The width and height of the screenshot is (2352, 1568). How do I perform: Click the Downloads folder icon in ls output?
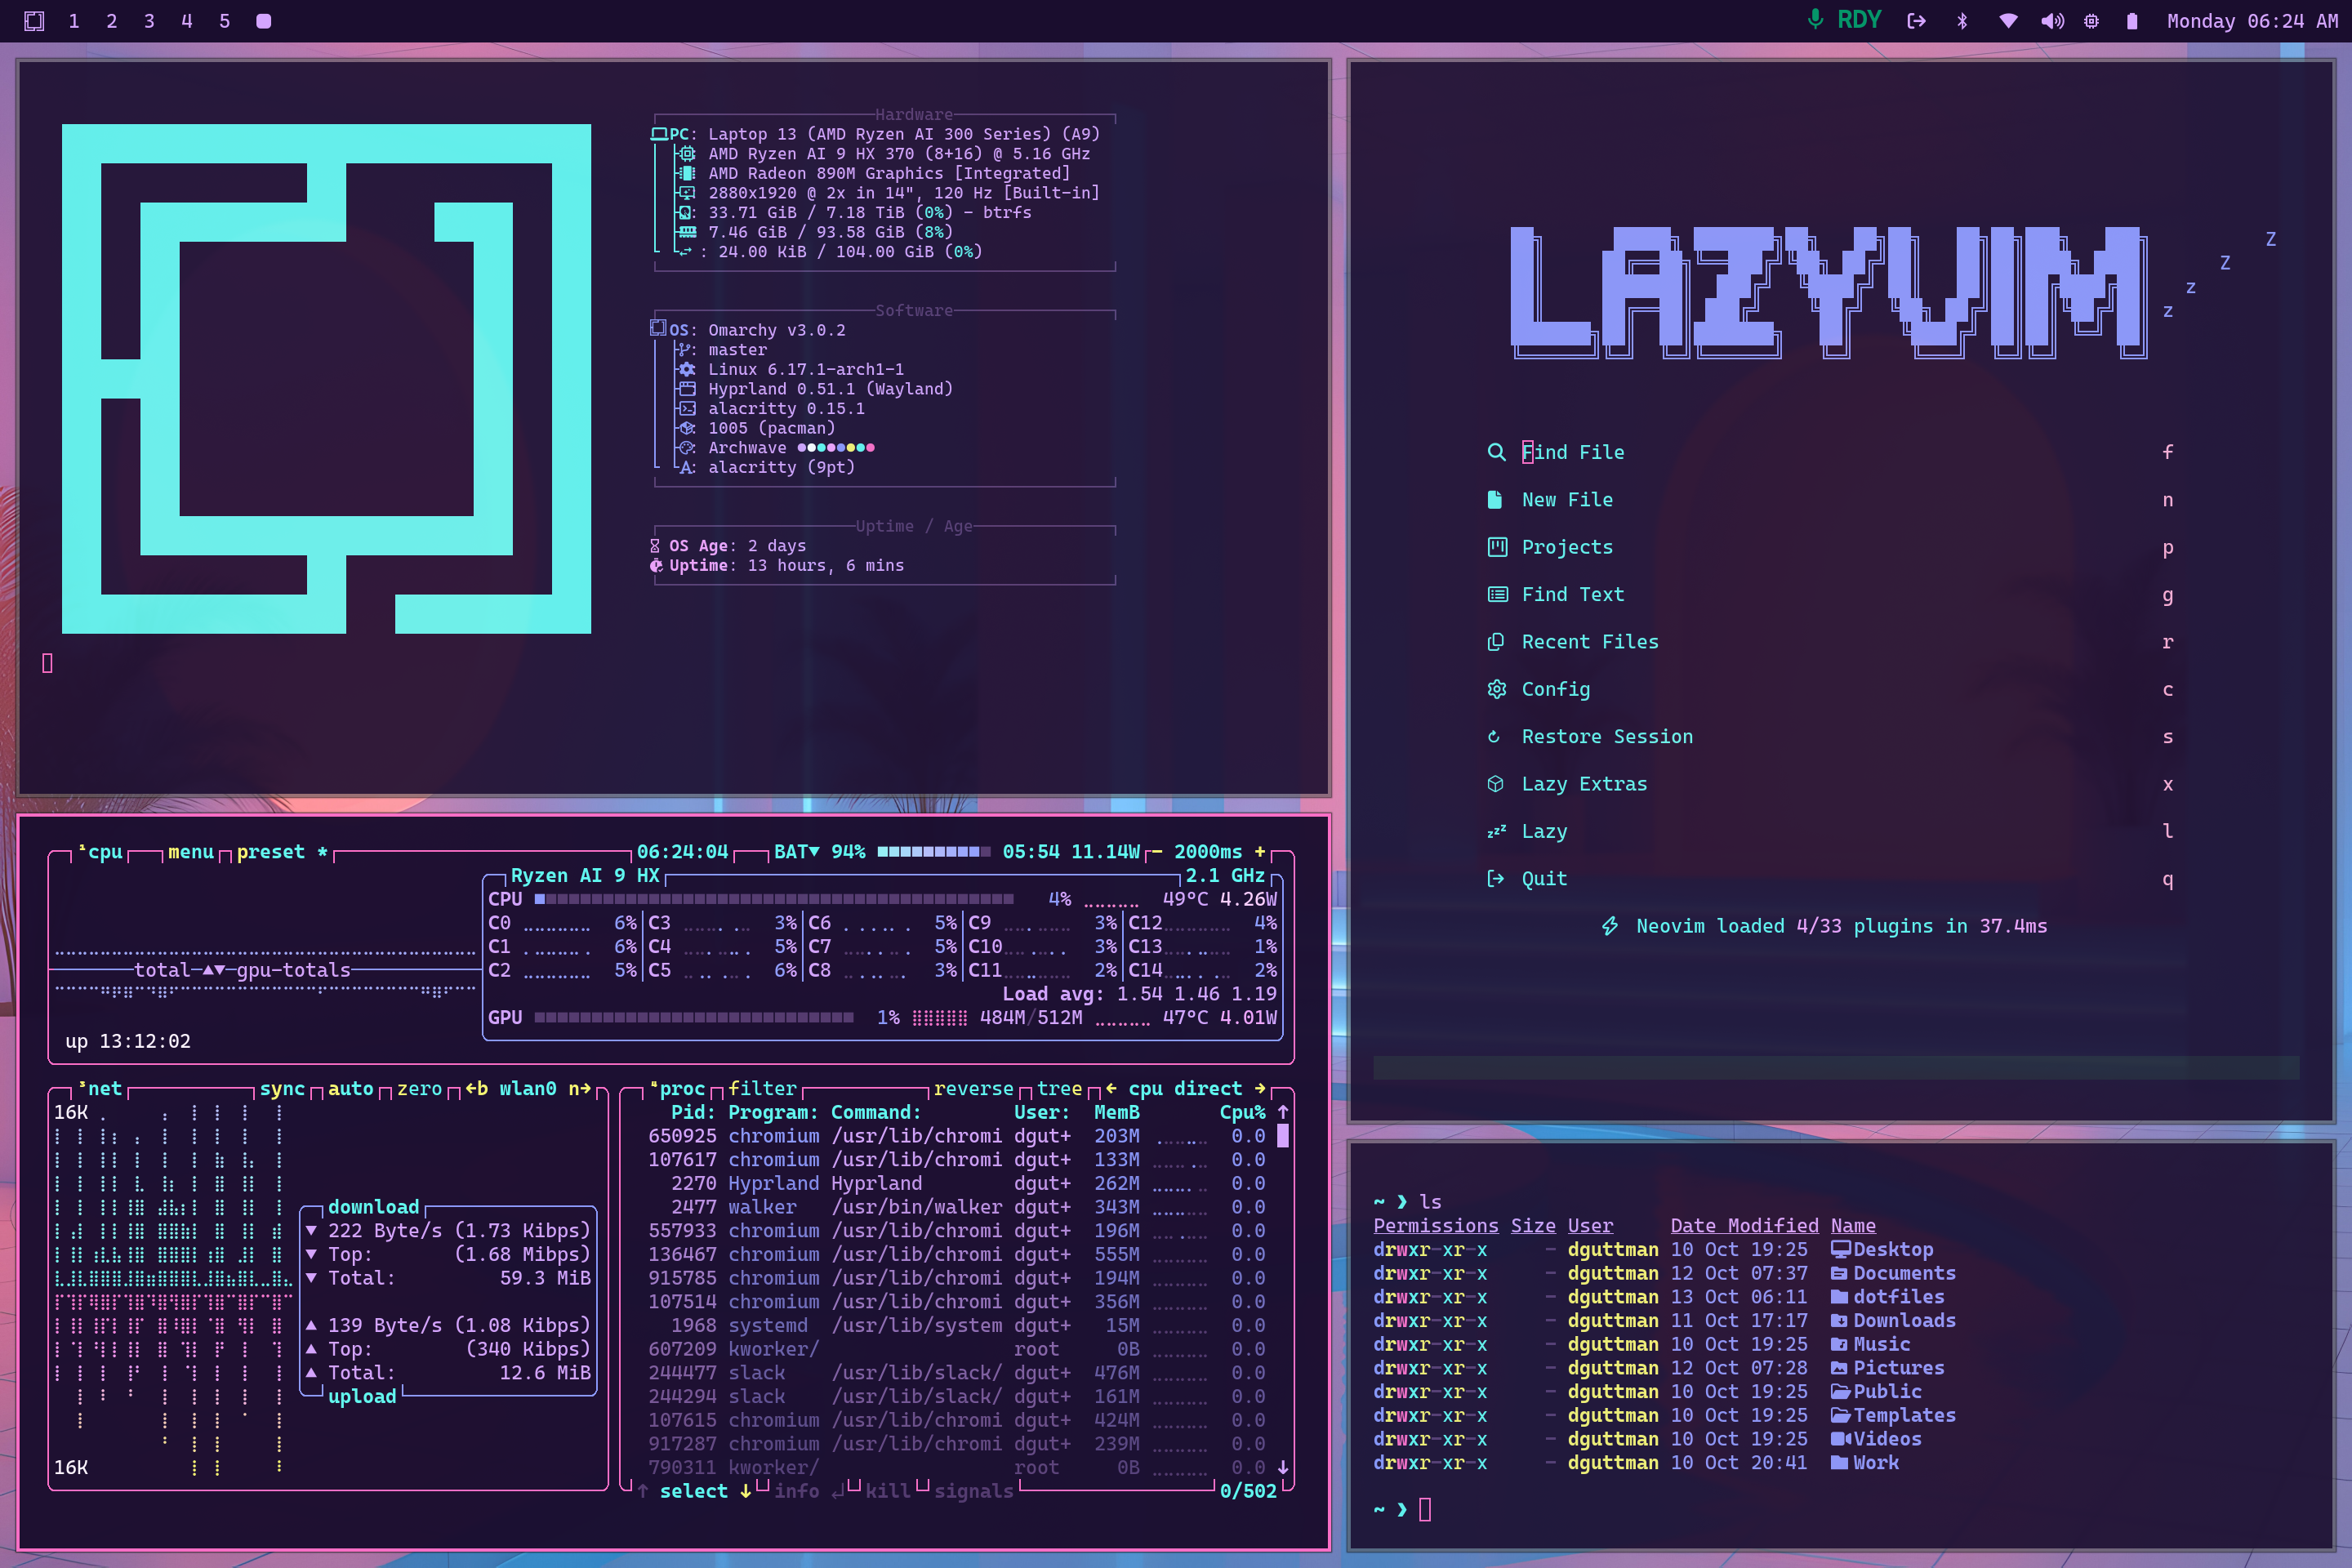click(x=1840, y=1321)
